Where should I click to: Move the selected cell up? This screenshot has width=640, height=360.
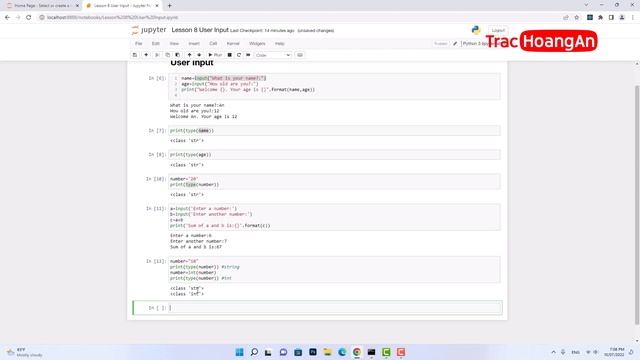click(189, 55)
